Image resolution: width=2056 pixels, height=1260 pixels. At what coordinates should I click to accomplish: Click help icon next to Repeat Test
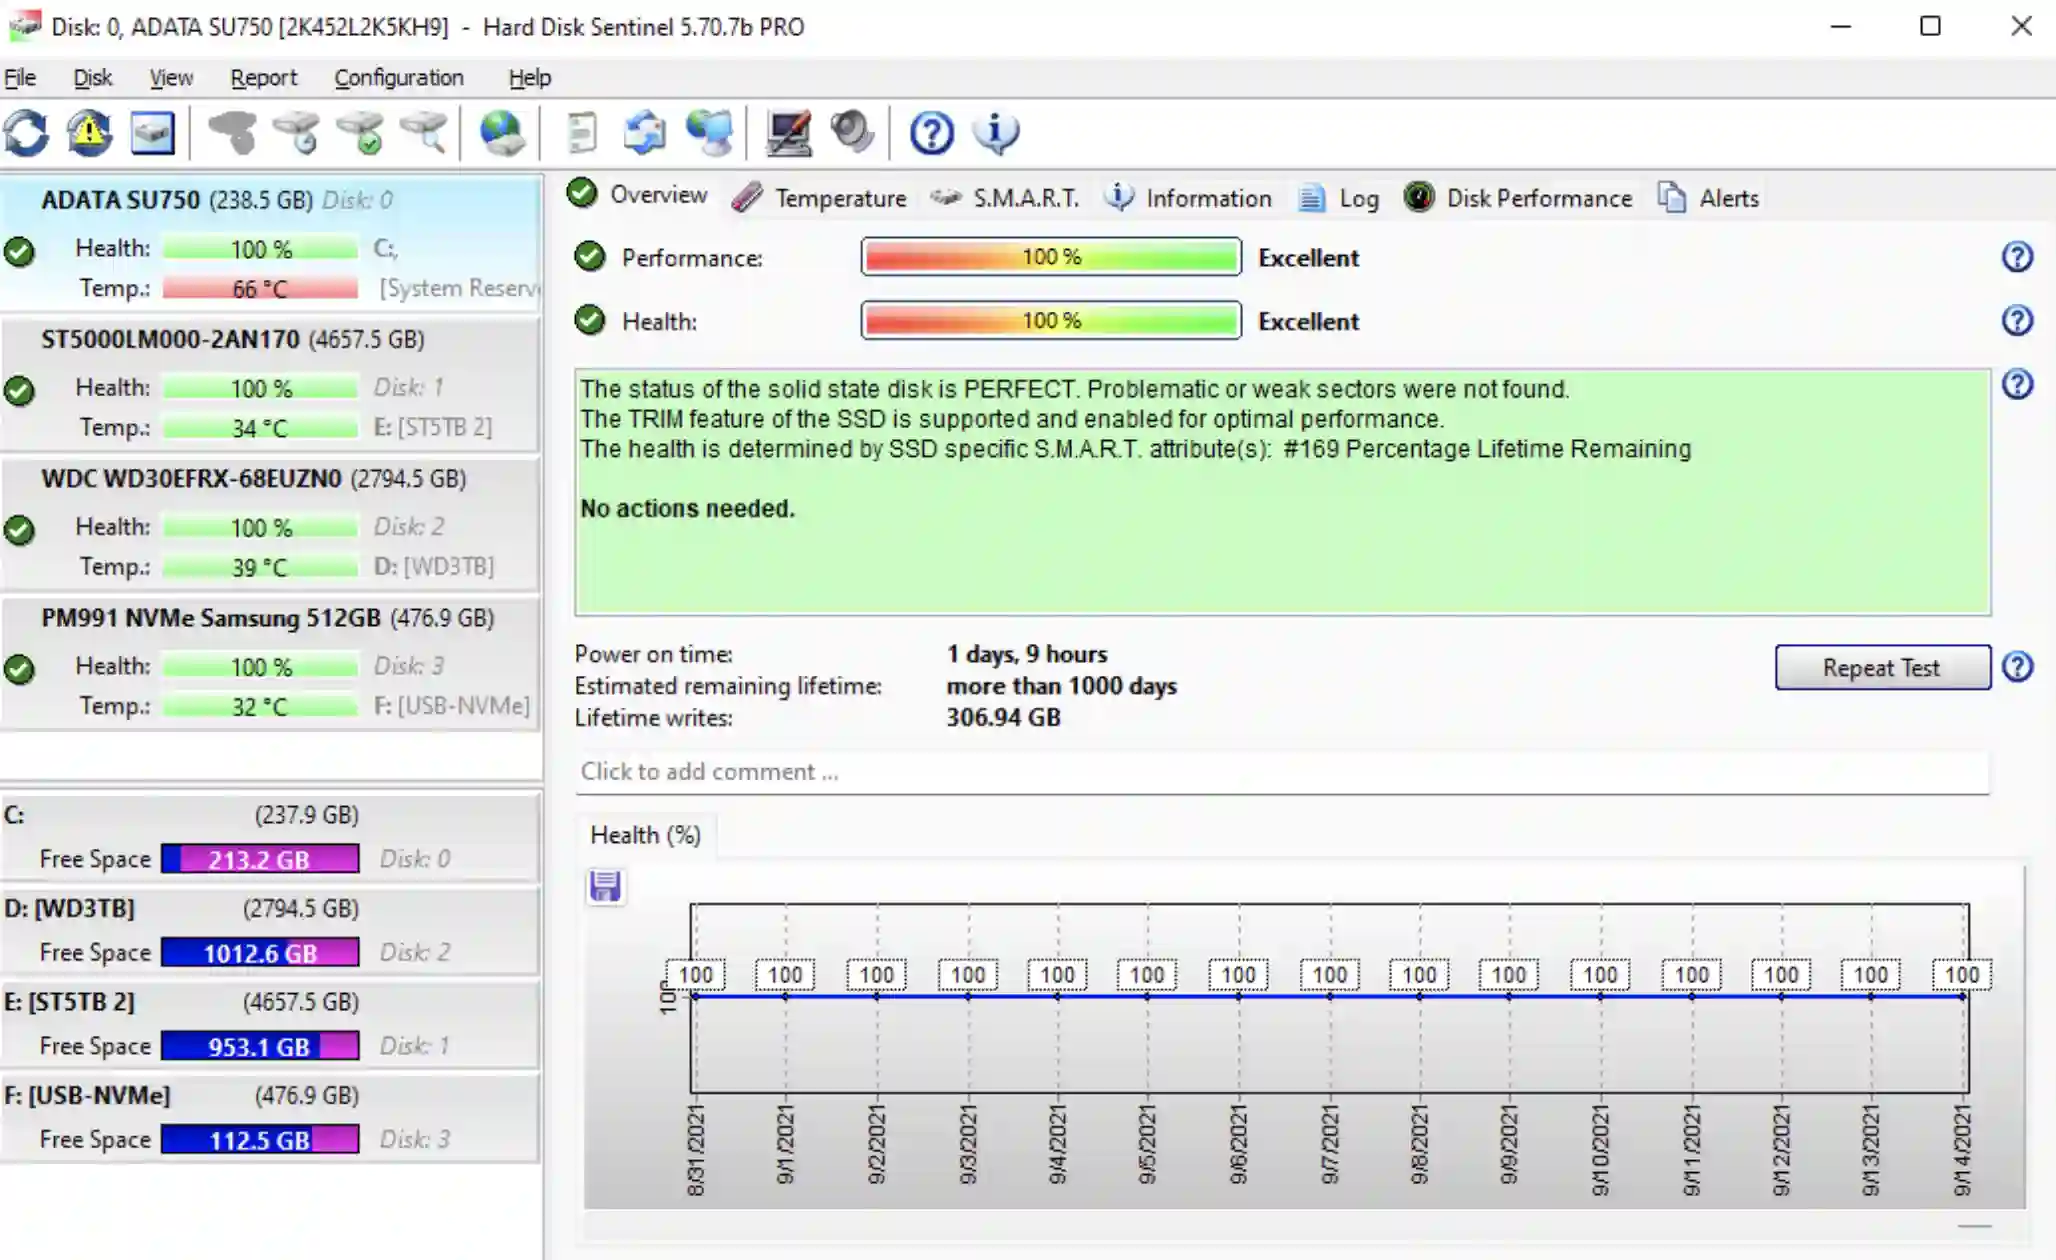[2017, 666]
